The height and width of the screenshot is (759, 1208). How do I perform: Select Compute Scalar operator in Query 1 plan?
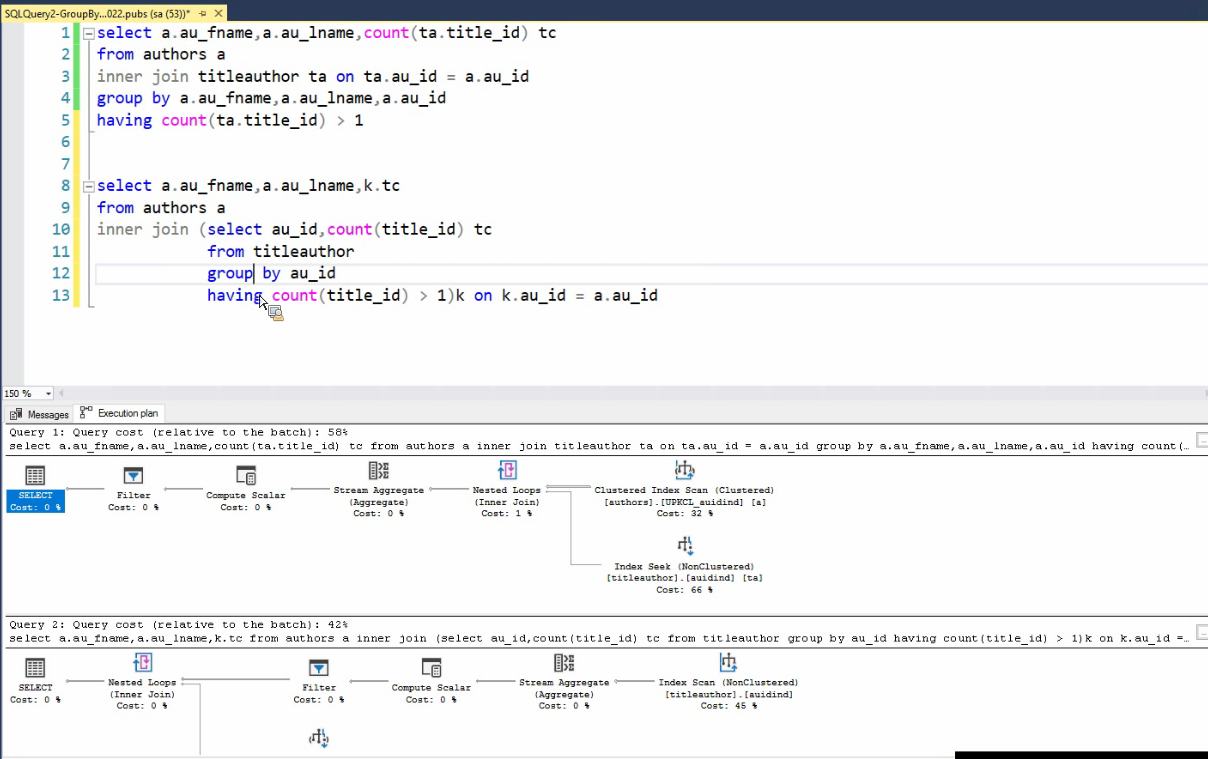click(x=246, y=488)
